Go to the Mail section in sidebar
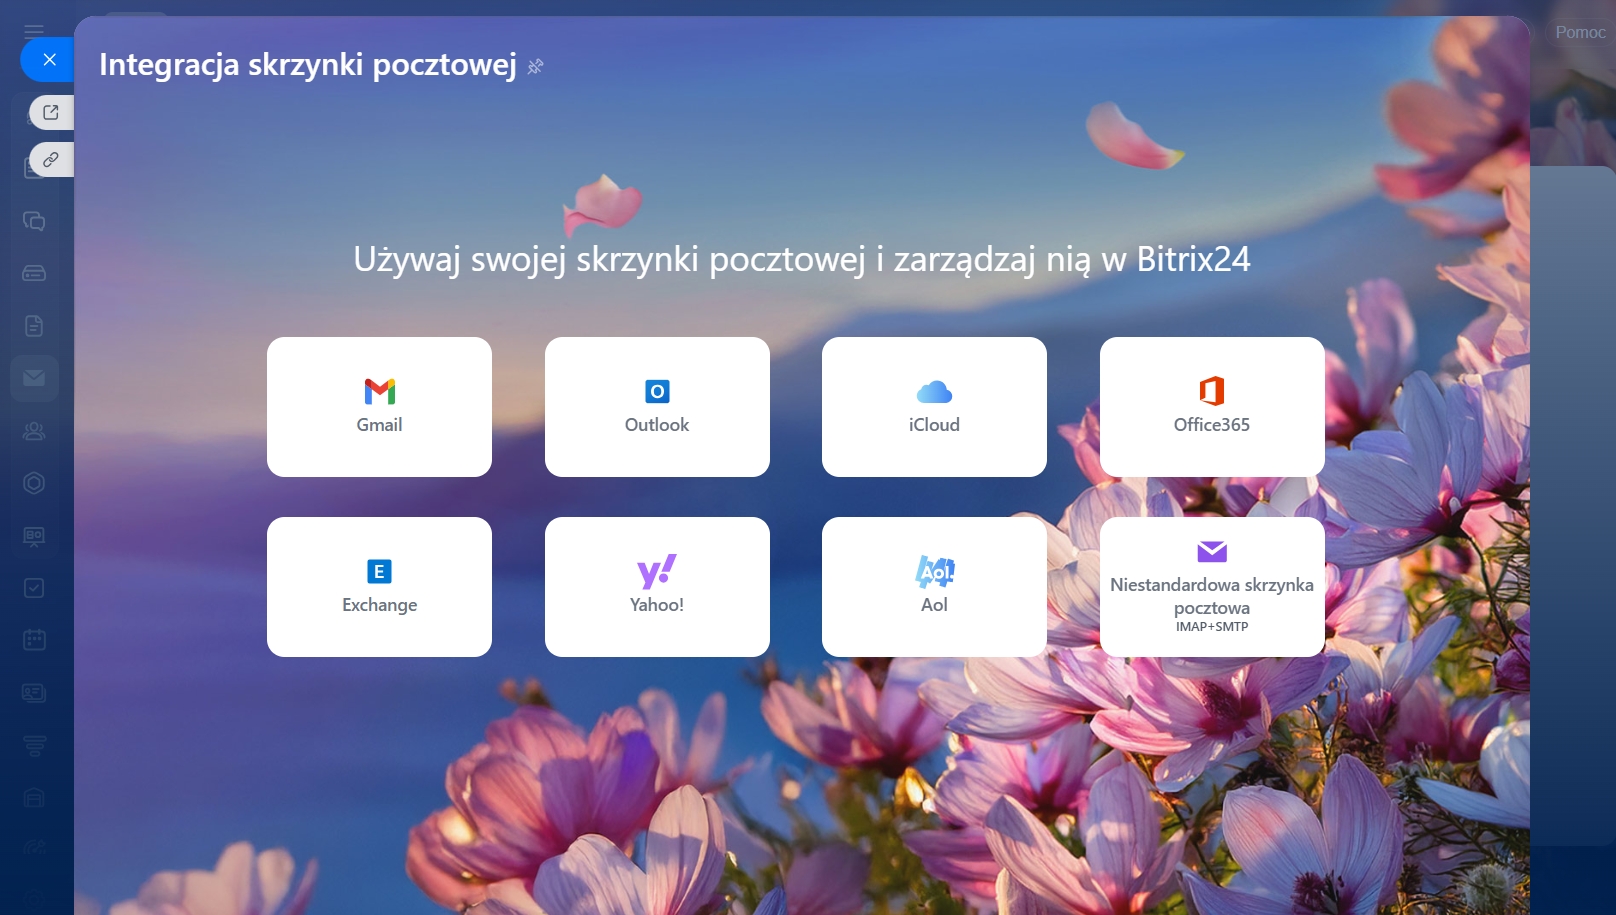Viewport: 1616px width, 915px height. 34,378
